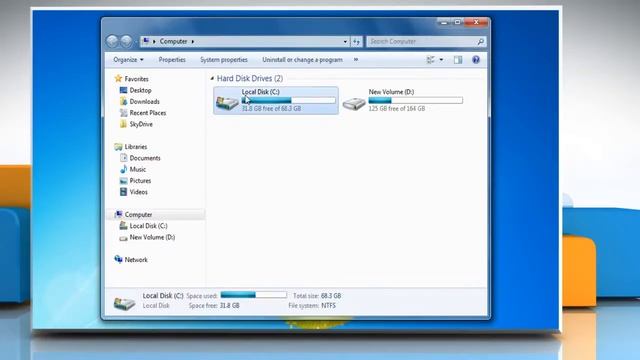Select Network label in the sidebar

[x=136, y=260]
